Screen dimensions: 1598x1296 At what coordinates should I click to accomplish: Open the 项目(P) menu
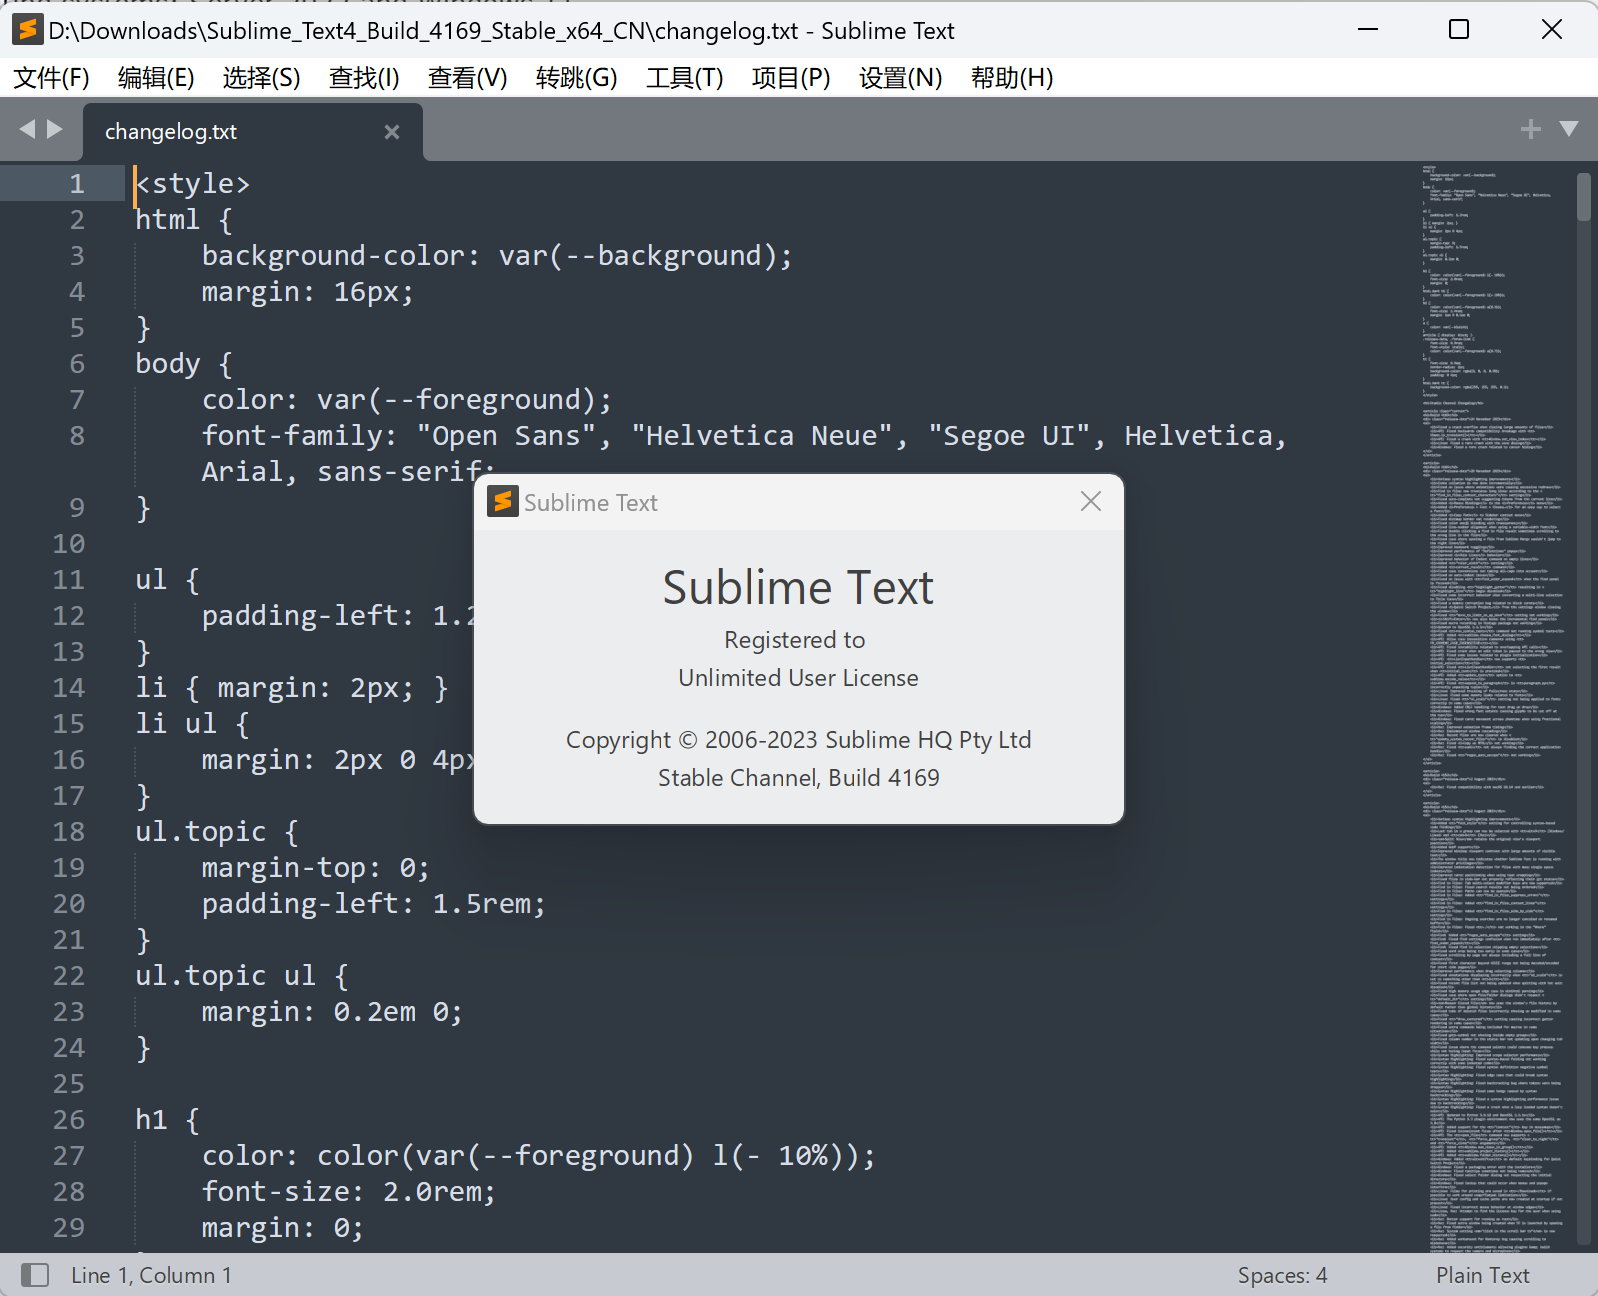pyautogui.click(x=791, y=78)
